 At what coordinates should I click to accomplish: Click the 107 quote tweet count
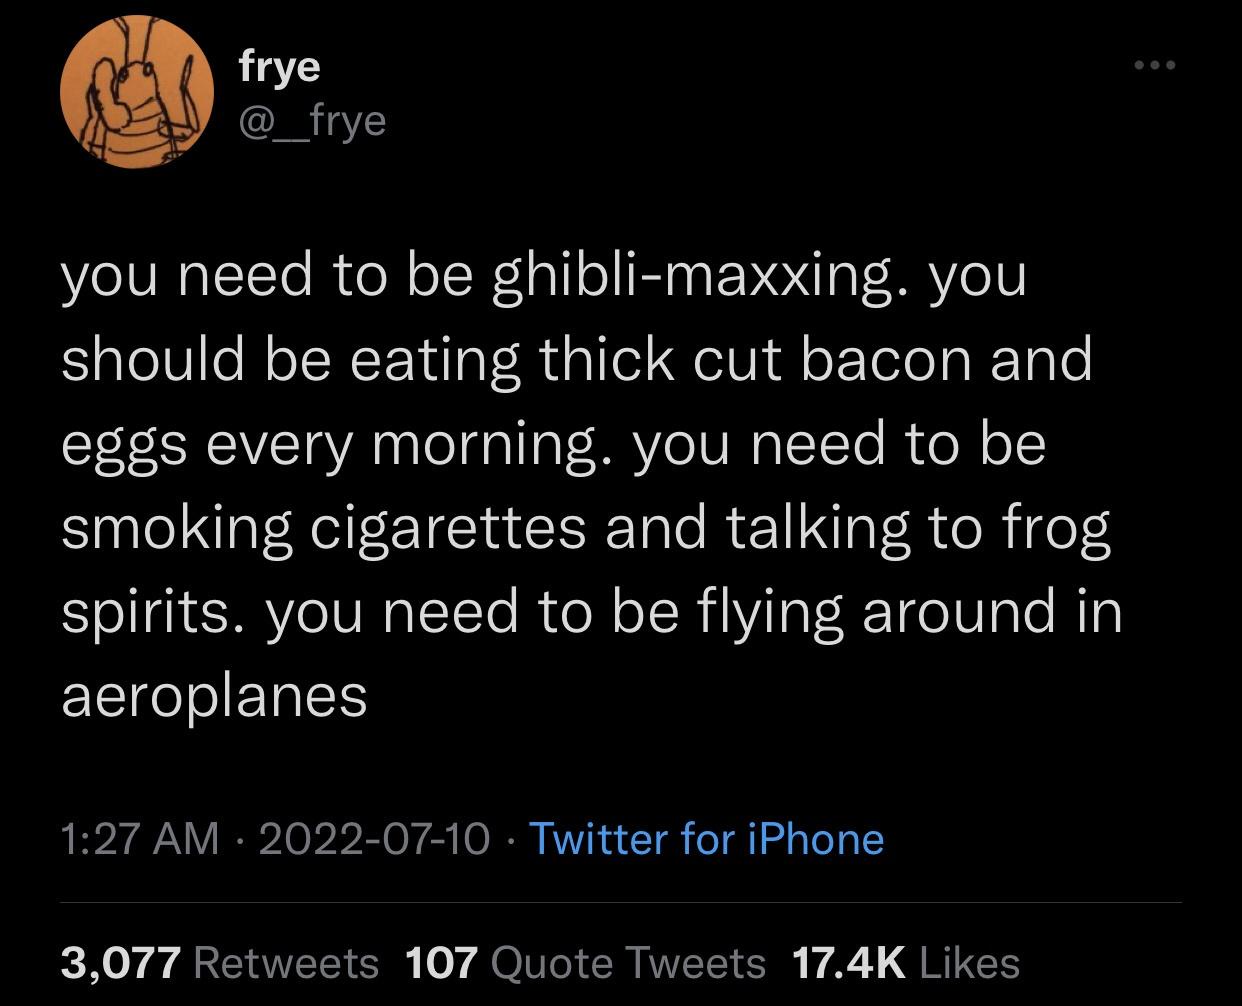click(443, 963)
